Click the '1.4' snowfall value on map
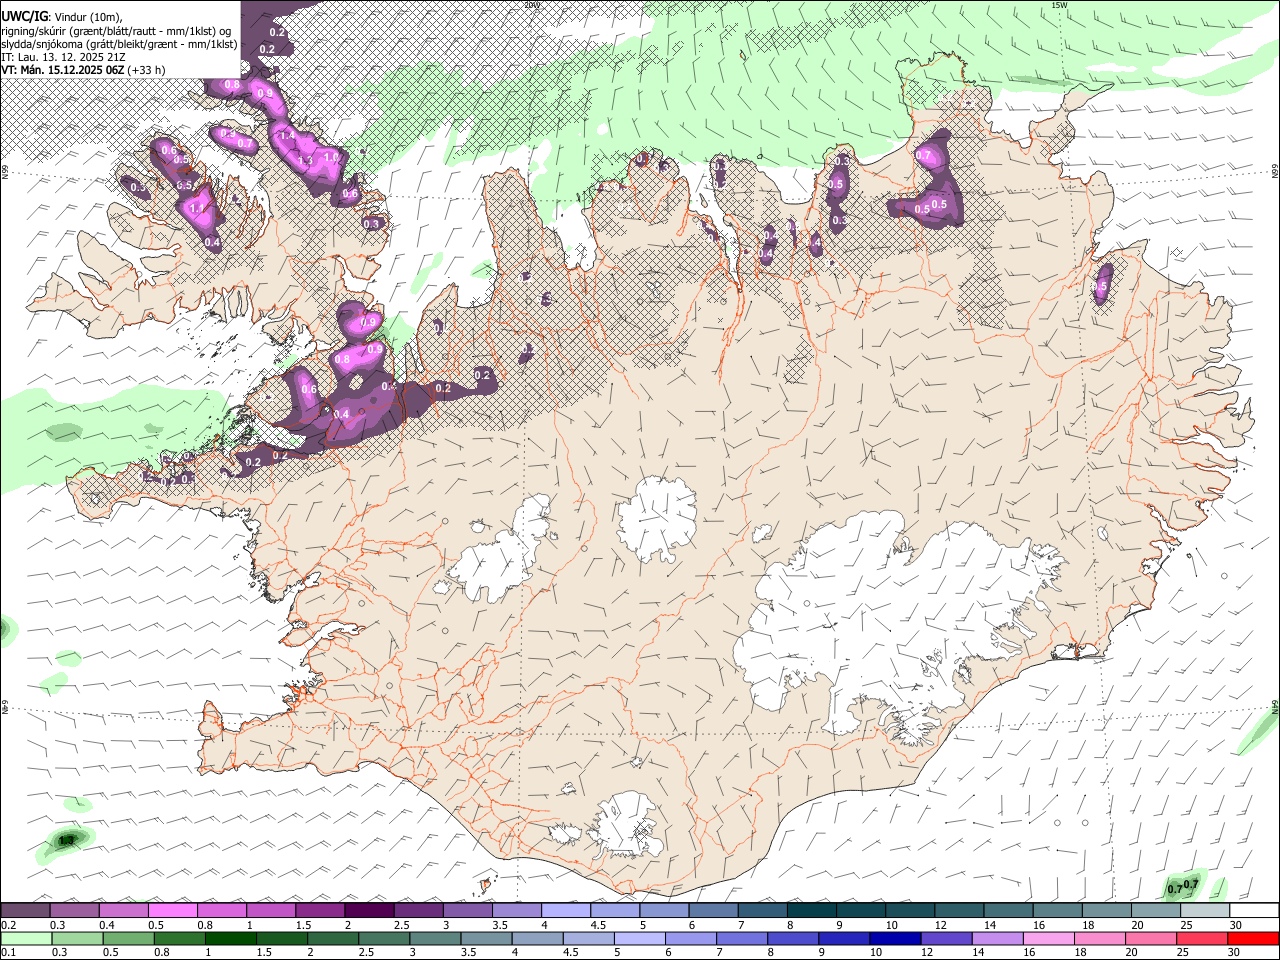1280x960 pixels. 286,136
